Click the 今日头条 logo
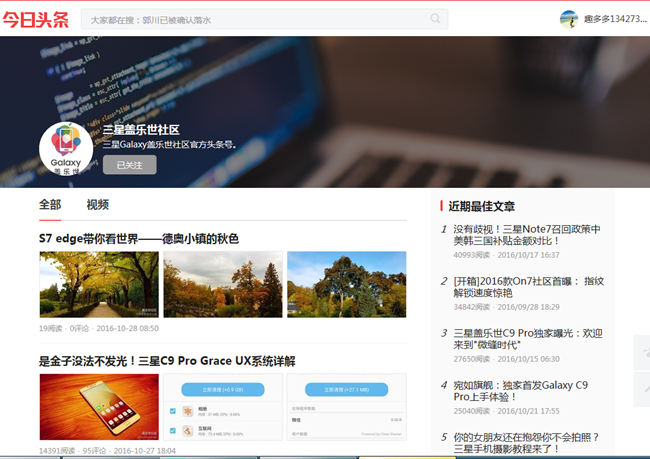The image size is (650, 459). (36, 19)
